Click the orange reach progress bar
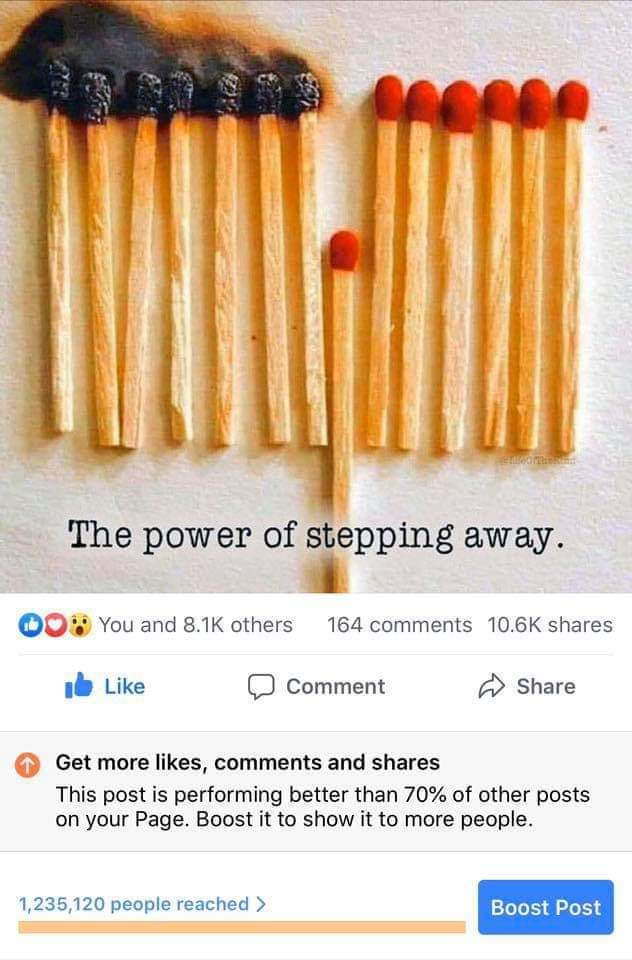 [242, 927]
